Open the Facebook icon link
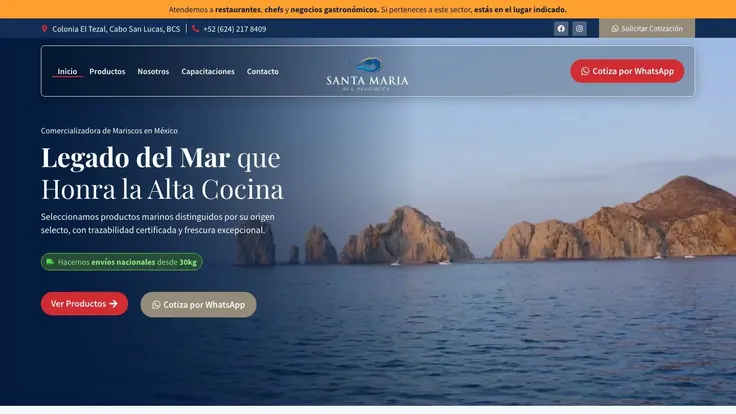The width and height of the screenshot is (736, 414). pos(561,29)
